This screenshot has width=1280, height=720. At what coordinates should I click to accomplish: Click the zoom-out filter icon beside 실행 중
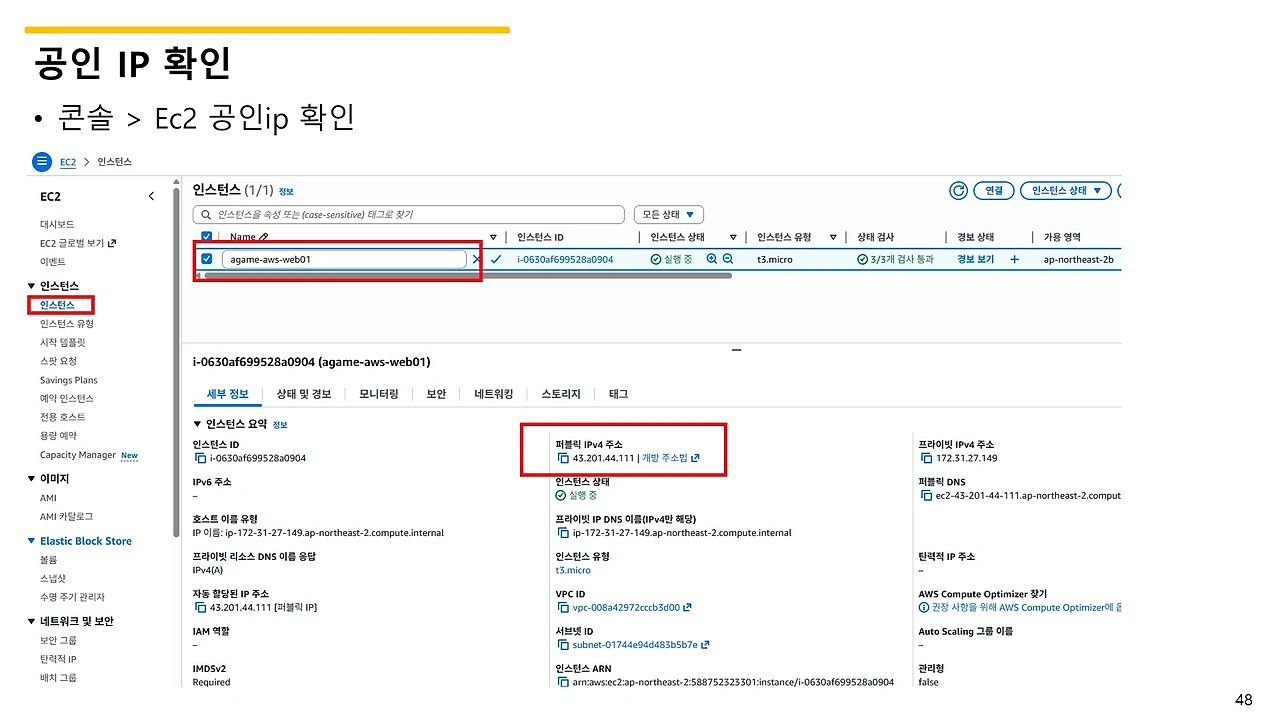coord(728,259)
